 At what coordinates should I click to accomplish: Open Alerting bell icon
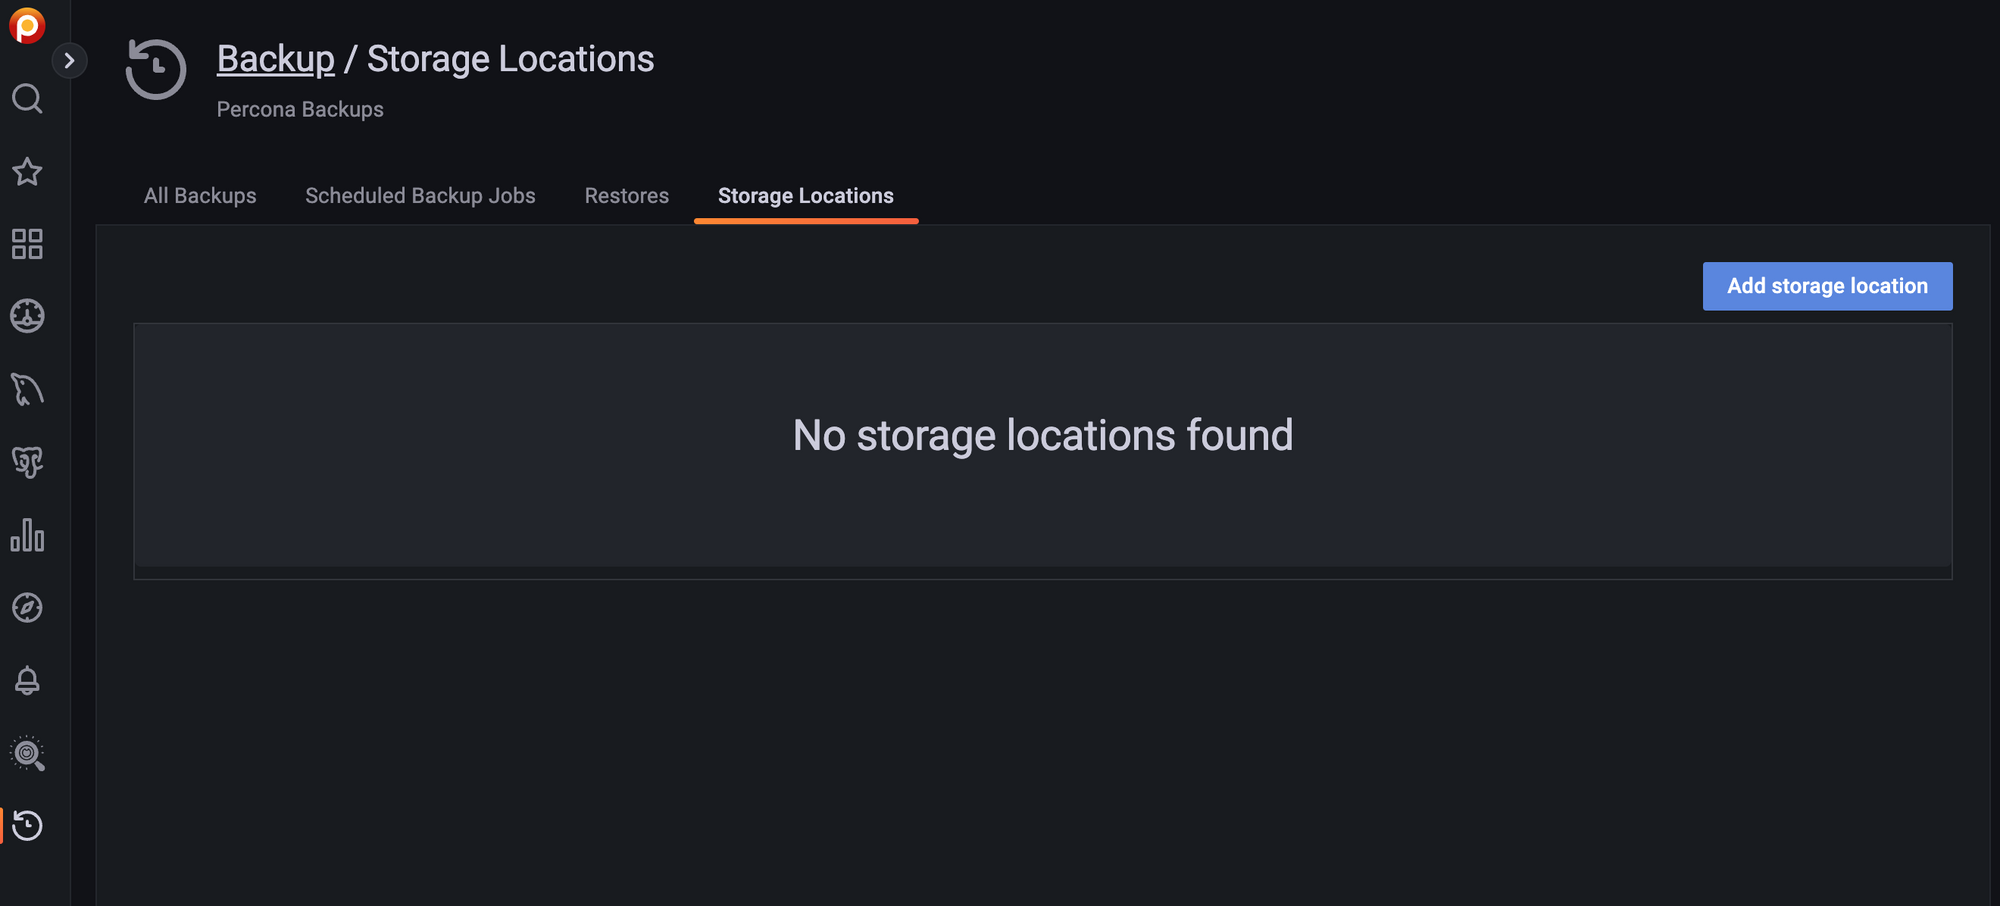[27, 681]
